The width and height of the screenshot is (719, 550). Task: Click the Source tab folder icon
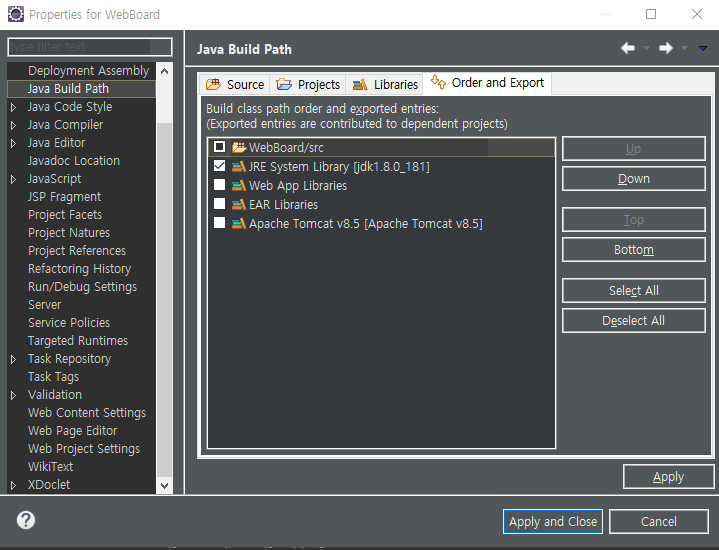[213, 84]
